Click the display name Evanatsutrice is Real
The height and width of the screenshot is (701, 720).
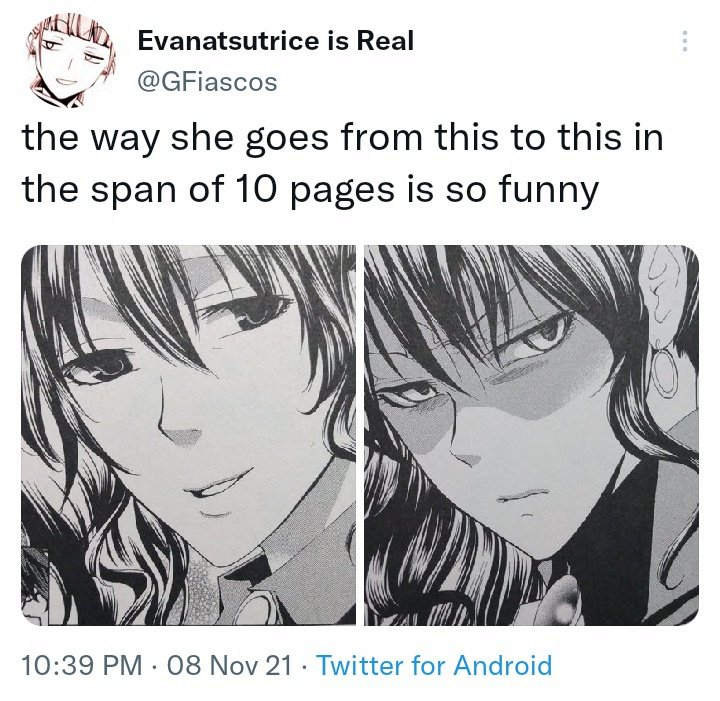[x=276, y=40]
